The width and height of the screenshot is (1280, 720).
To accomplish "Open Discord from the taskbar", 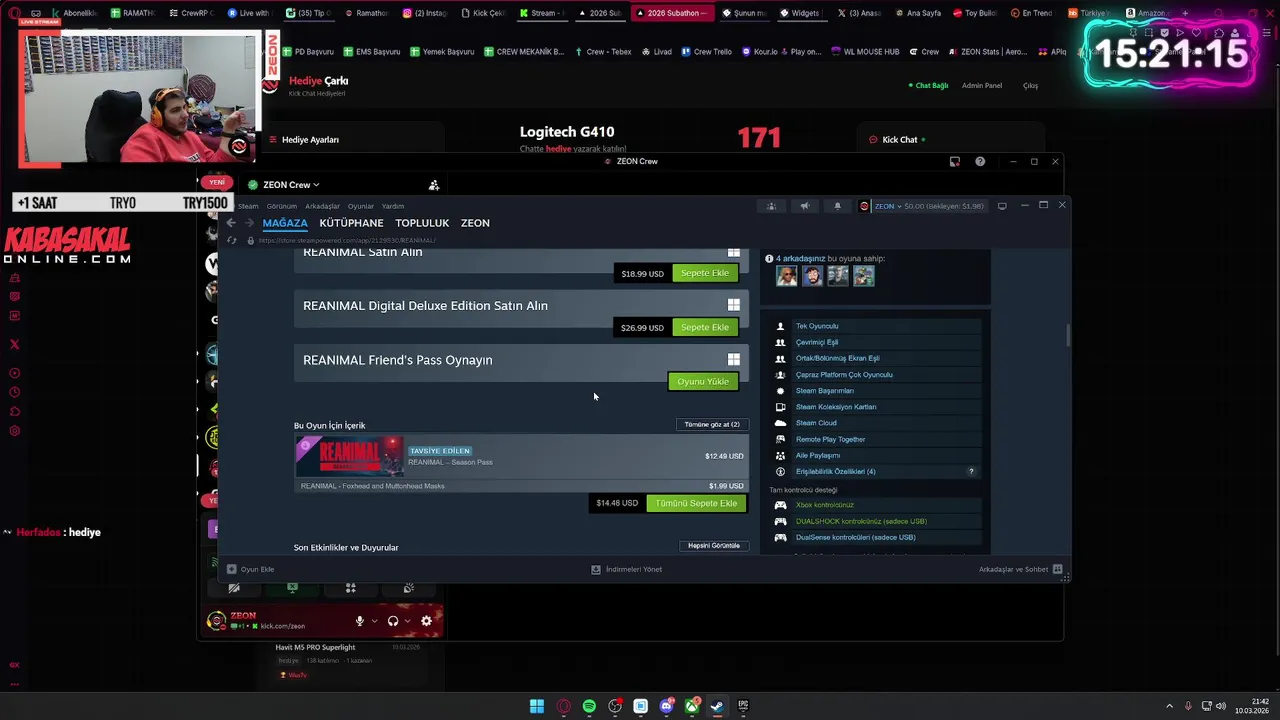I will 666,706.
